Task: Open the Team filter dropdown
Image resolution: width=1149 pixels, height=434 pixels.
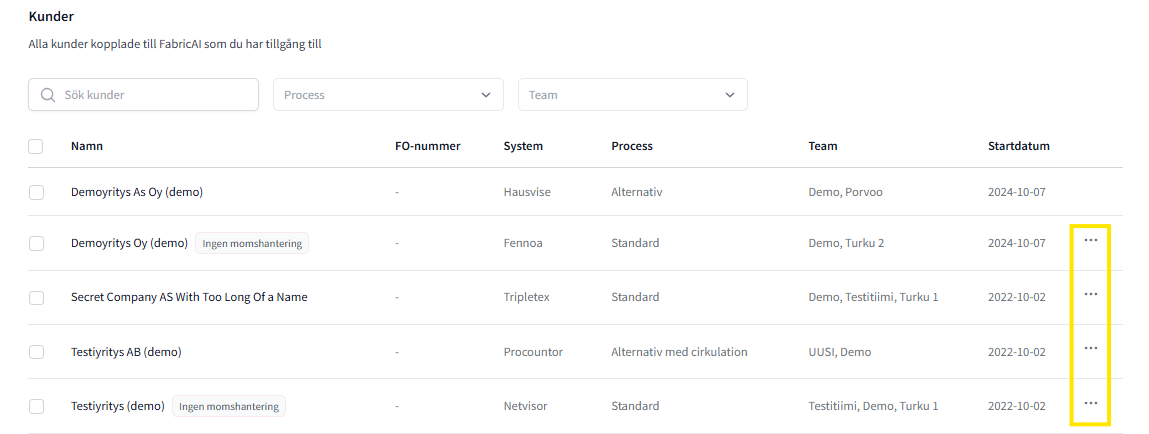Action: [632, 95]
